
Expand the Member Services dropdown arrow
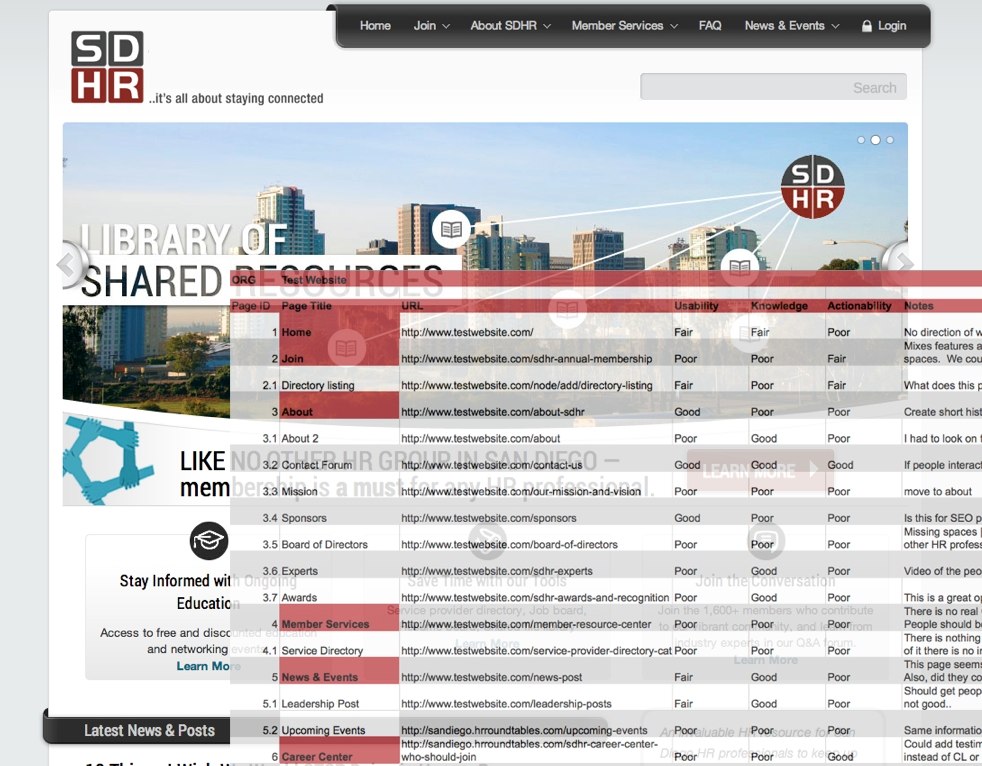point(674,26)
